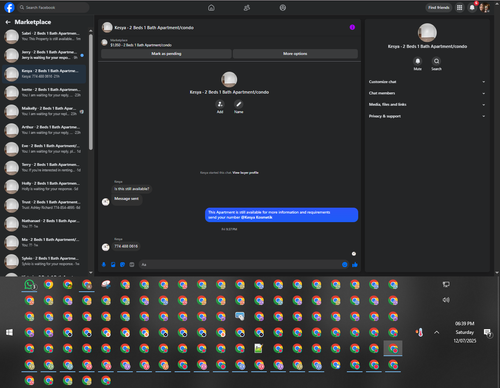The width and height of the screenshot is (500, 388).
Task: Click the Add people icon
Action: point(220,104)
